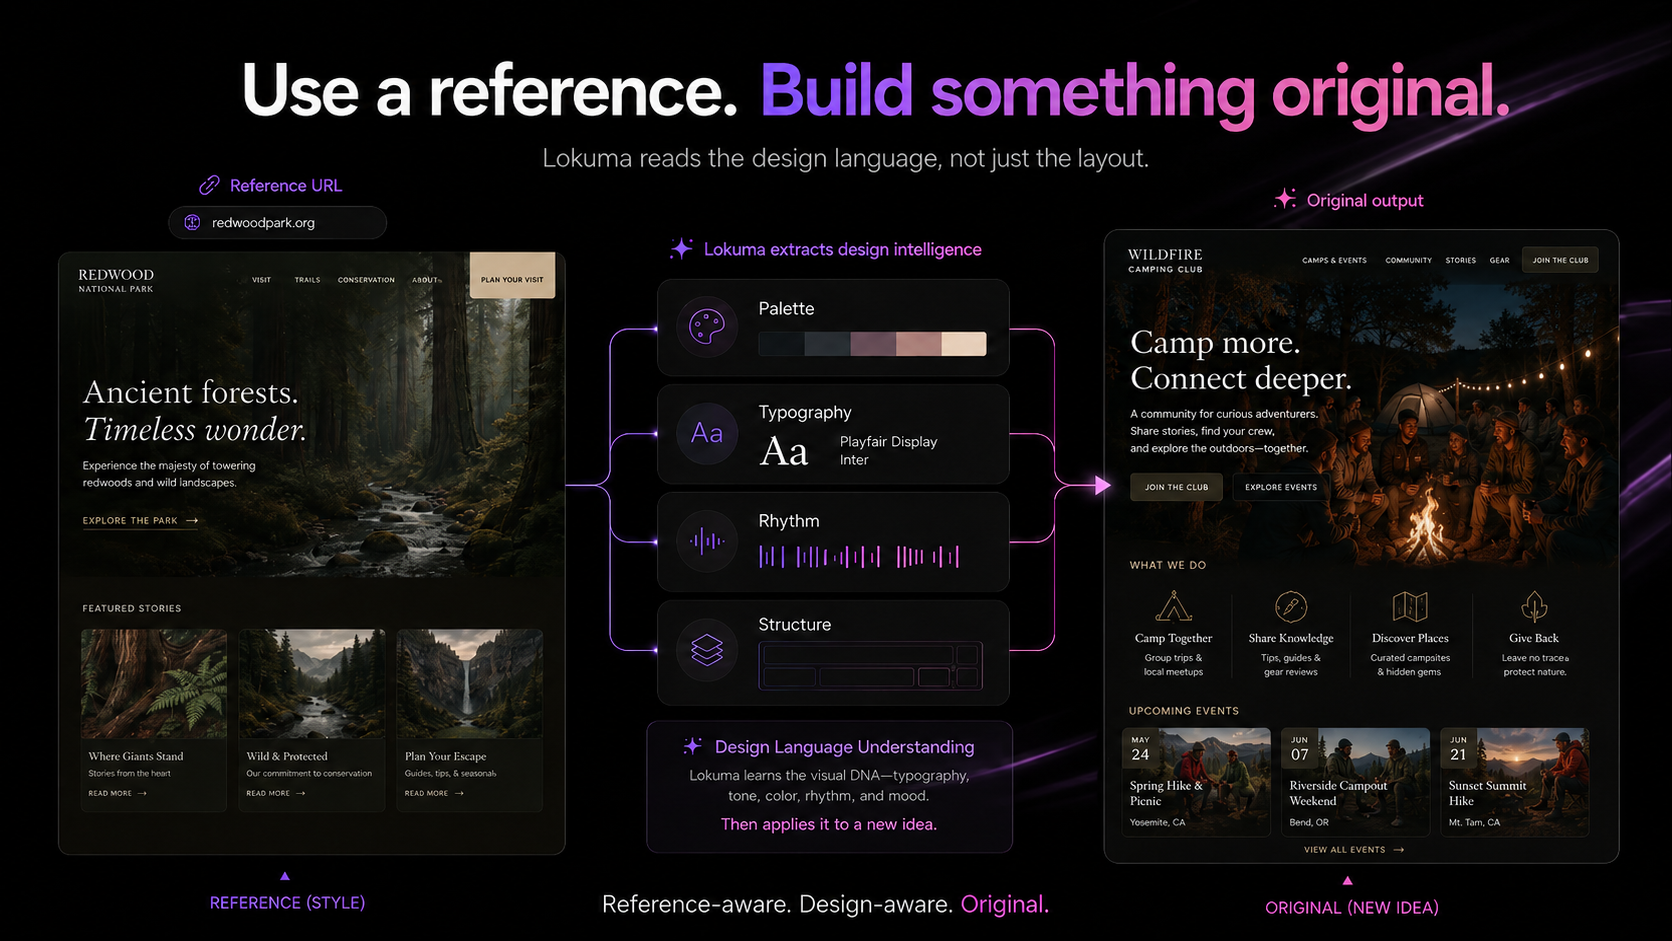Click Read More under Wild & Protected

(276, 793)
